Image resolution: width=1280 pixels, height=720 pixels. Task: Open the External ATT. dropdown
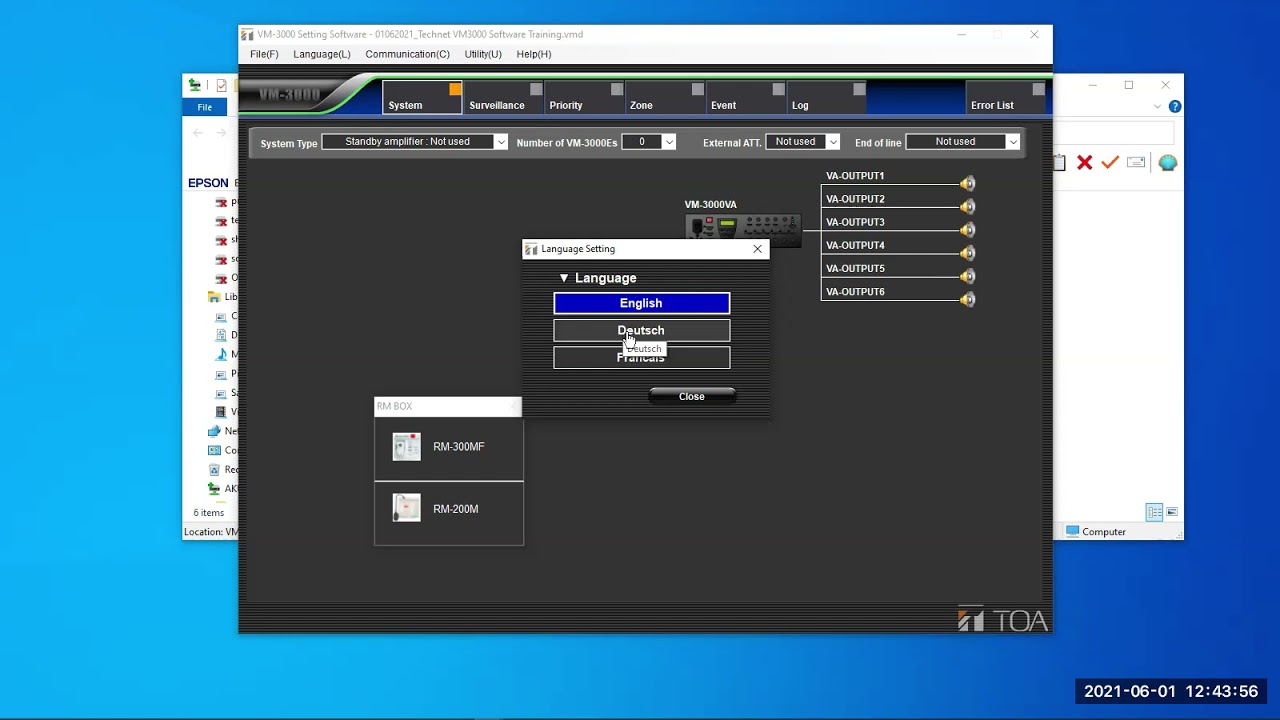[x=832, y=142]
